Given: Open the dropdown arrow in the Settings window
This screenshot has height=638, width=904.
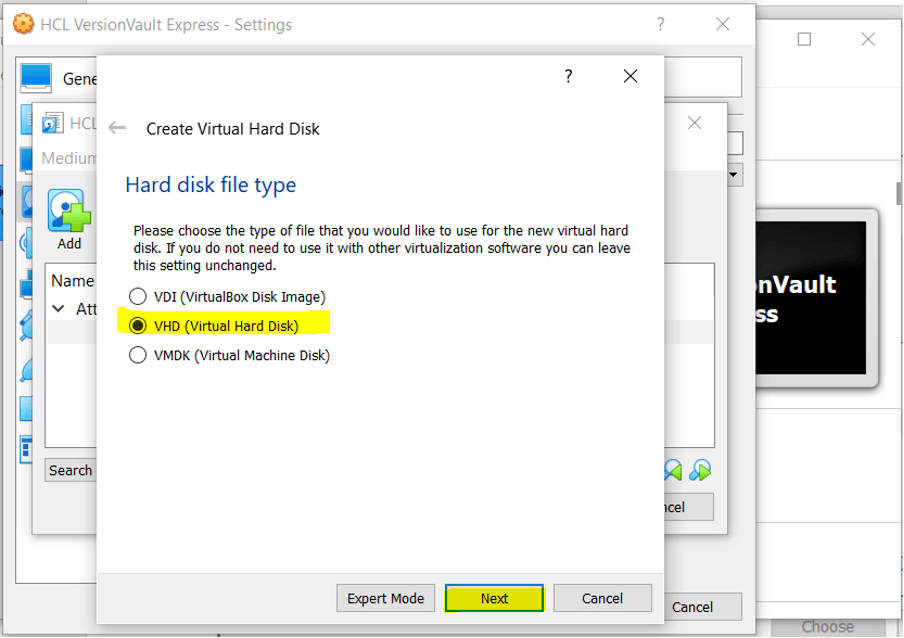Looking at the screenshot, I should click(x=733, y=174).
